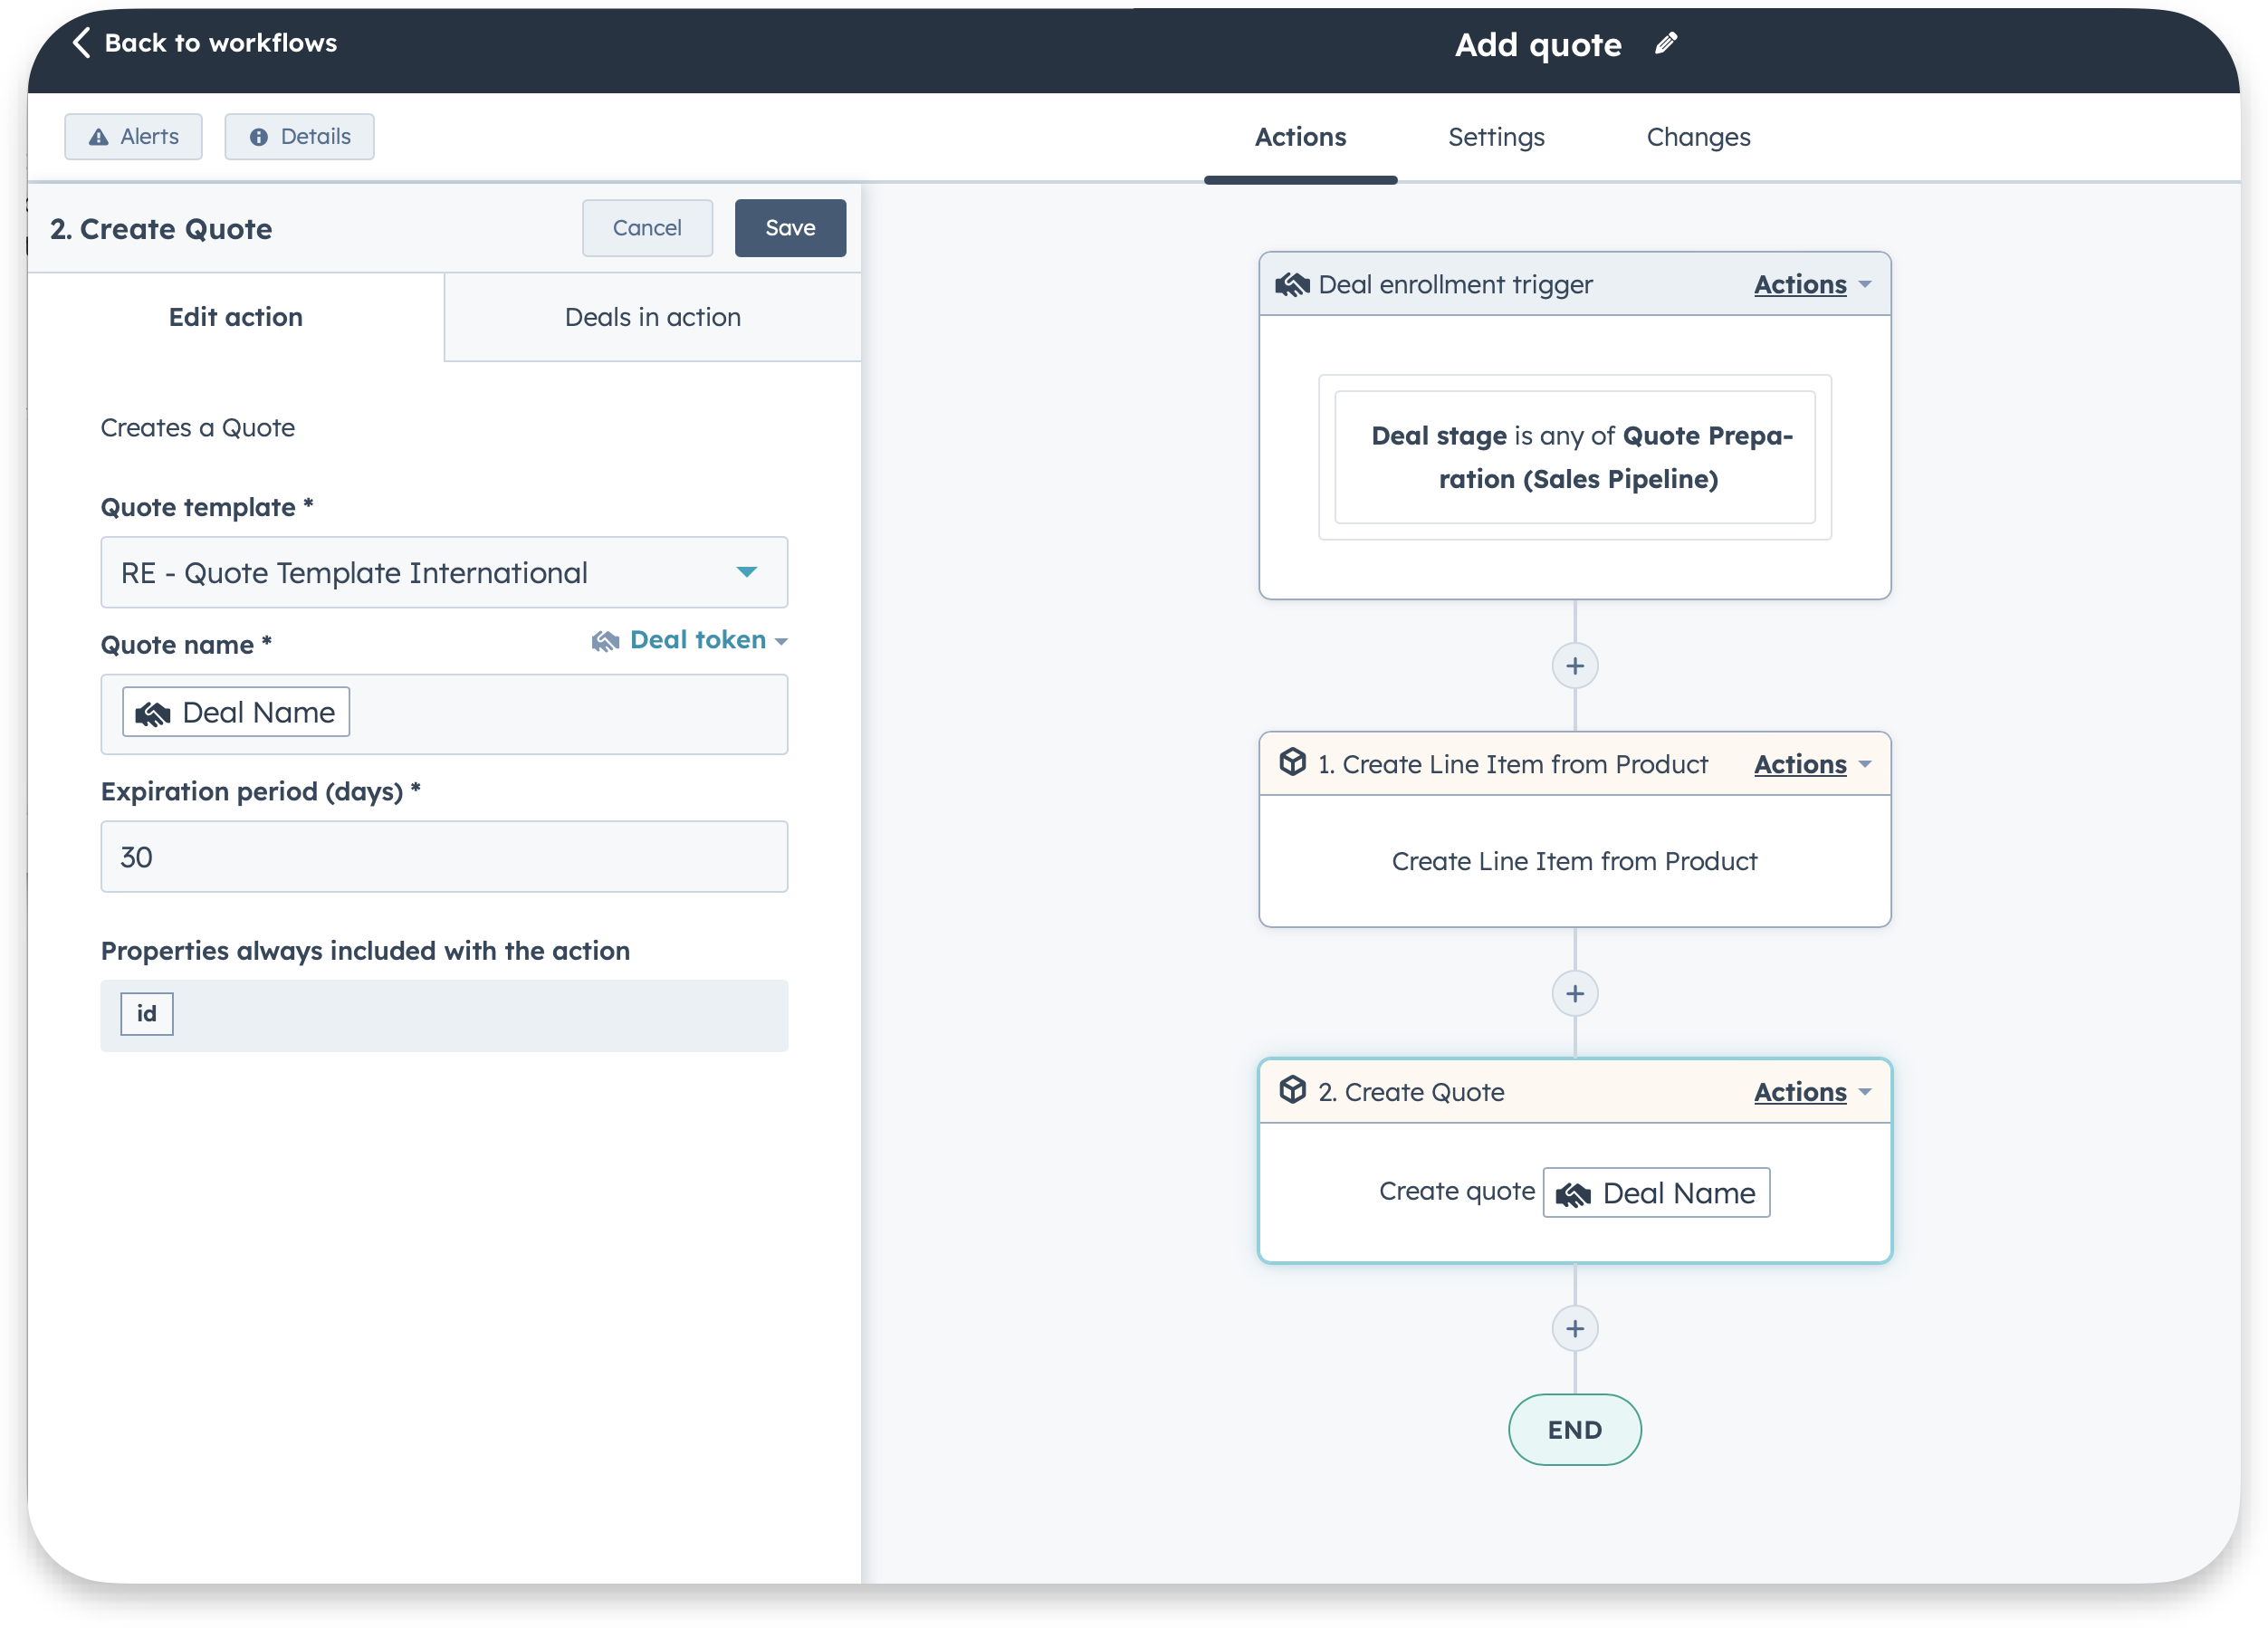Click the Deal Name token chip in Quote name field
Viewport: 2268px width, 1628px height.
pyautogui.click(x=236, y=712)
